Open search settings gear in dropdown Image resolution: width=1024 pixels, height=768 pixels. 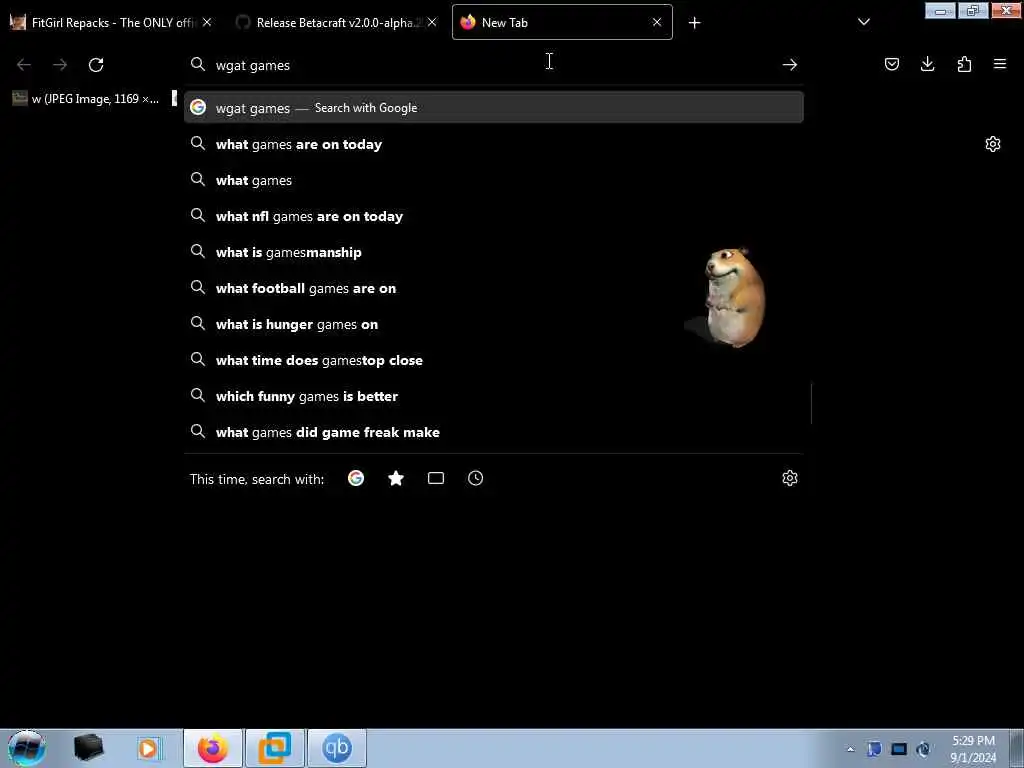click(x=790, y=478)
